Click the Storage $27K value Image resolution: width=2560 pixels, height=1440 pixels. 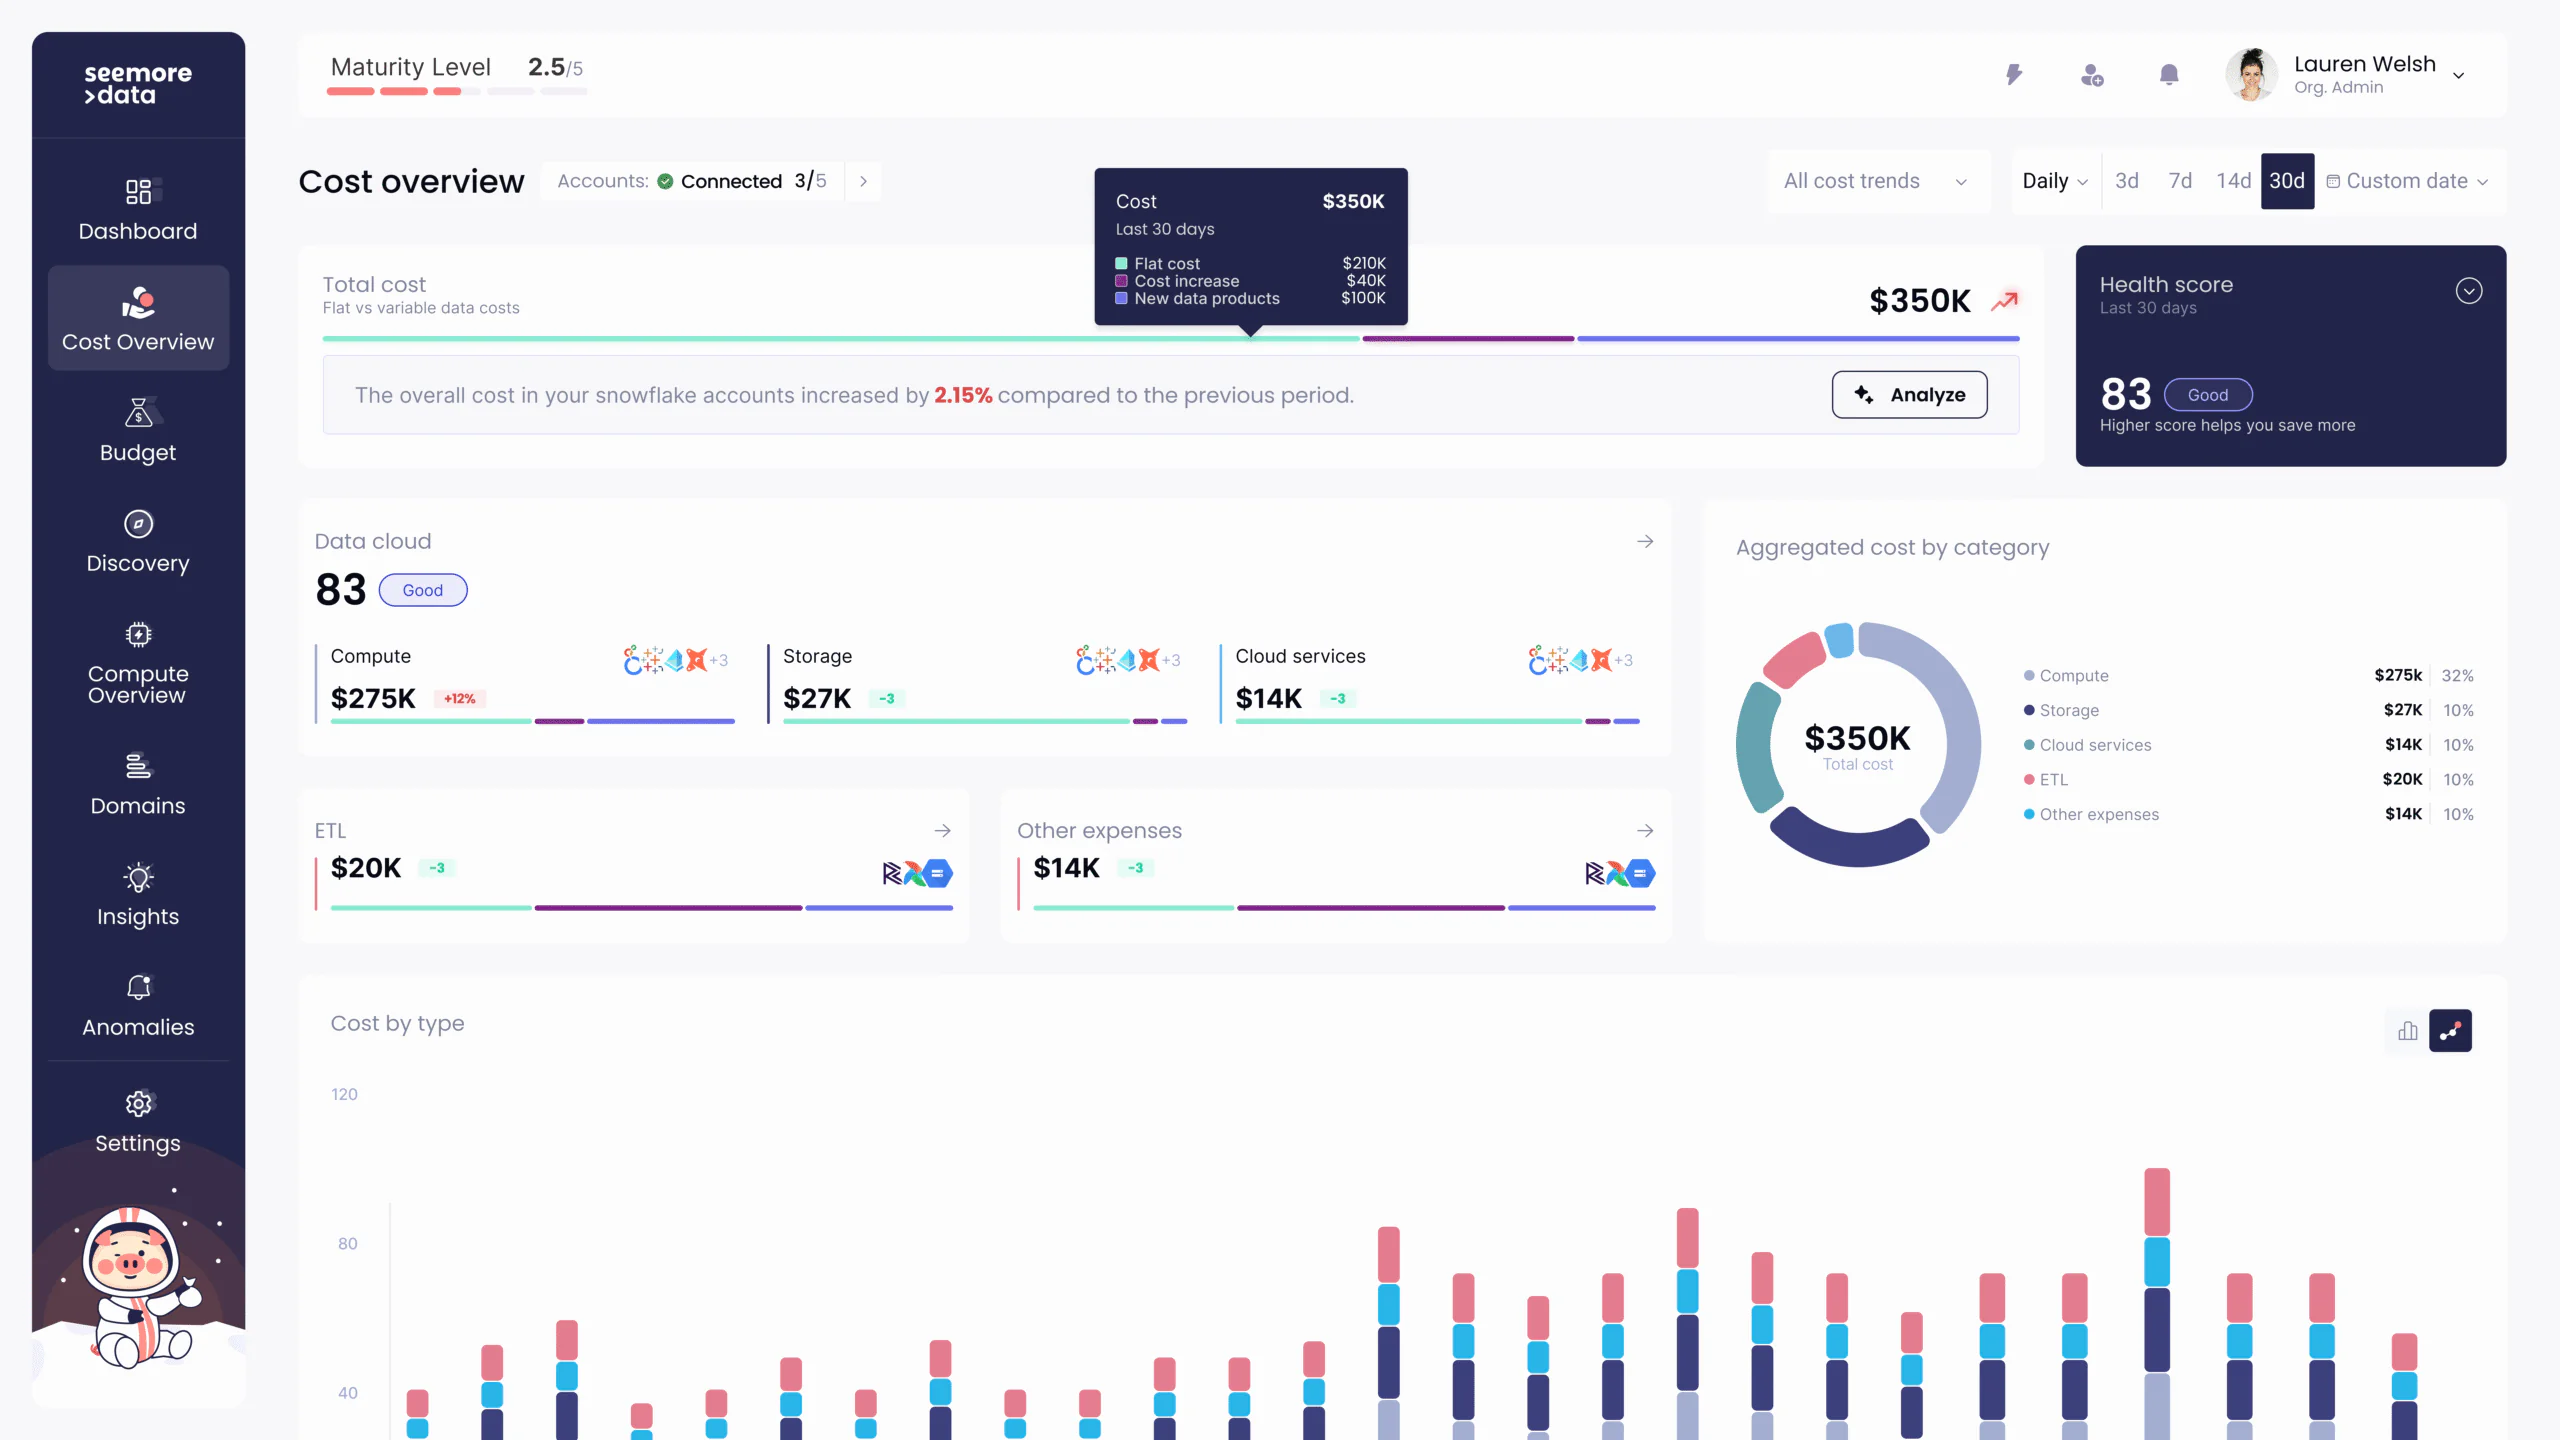pos(817,699)
